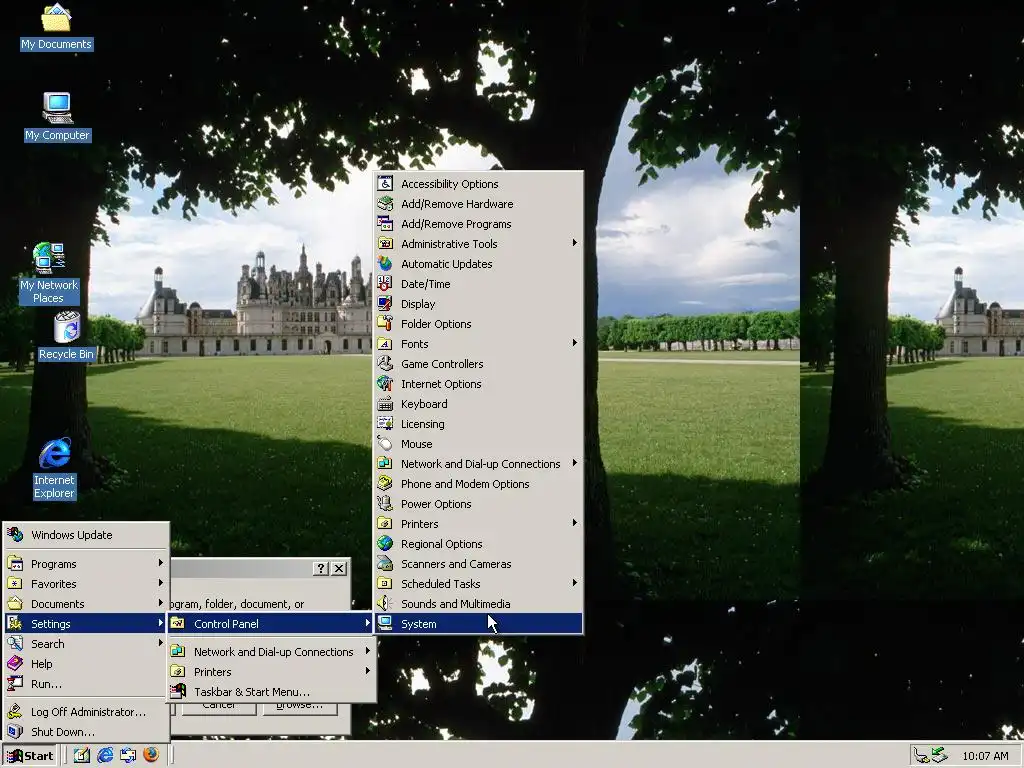The image size is (1024, 768).
Task: Expand the Printers arrow in Control Panel list
Action: 575,523
